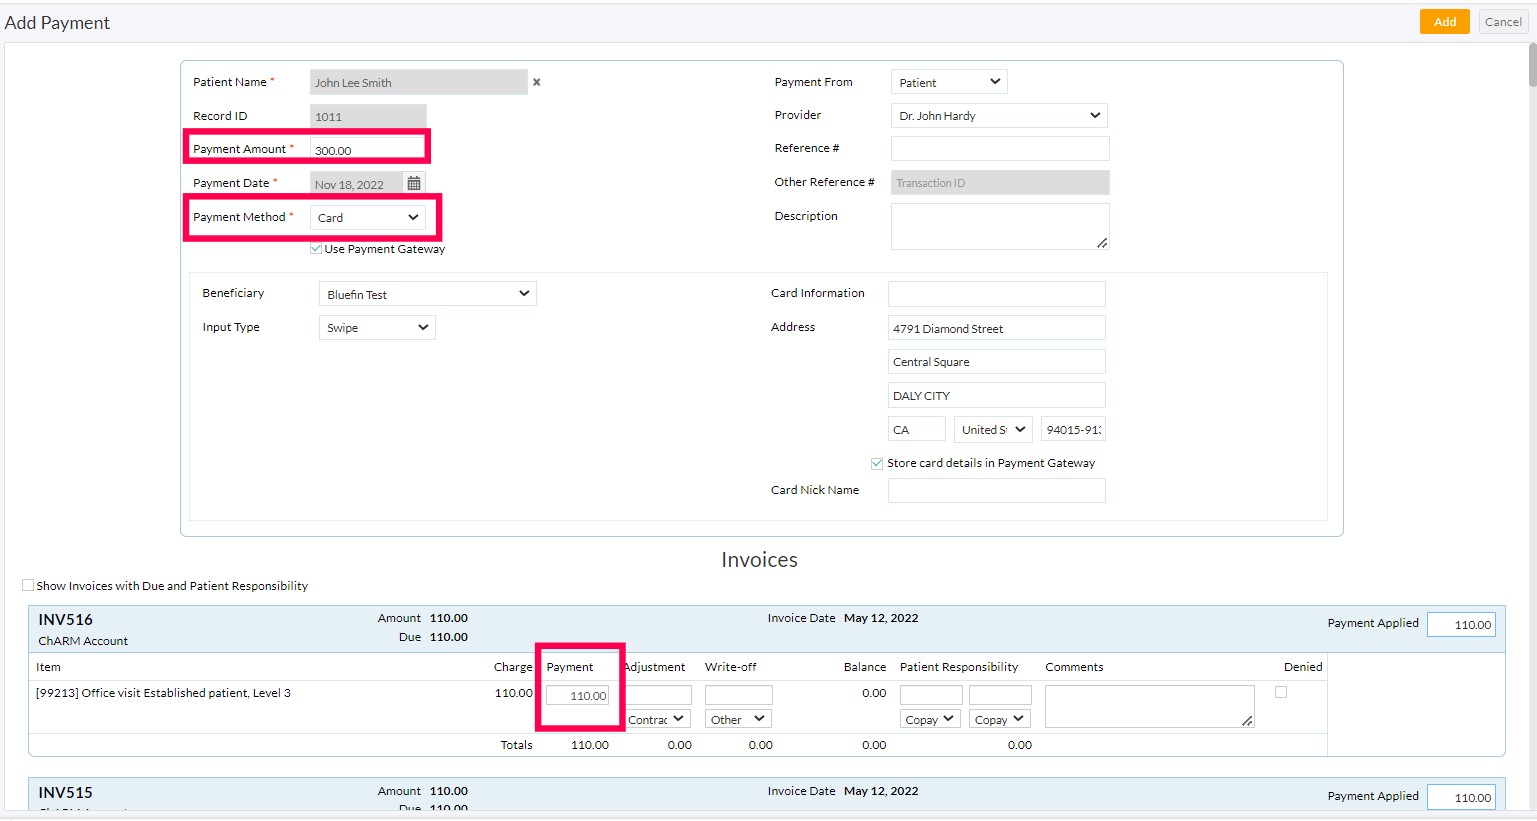Clear the patient name with the x icon
Viewport: 1537px width, 821px height.
coord(537,83)
